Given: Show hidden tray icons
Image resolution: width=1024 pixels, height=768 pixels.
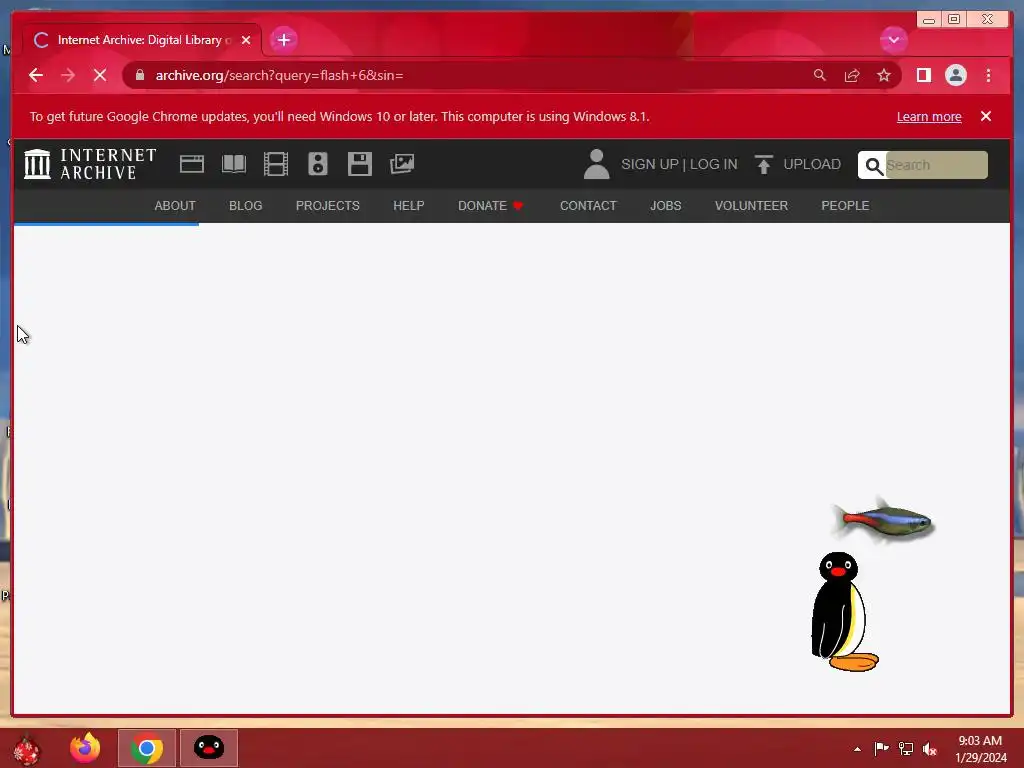Looking at the screenshot, I should click(x=857, y=749).
